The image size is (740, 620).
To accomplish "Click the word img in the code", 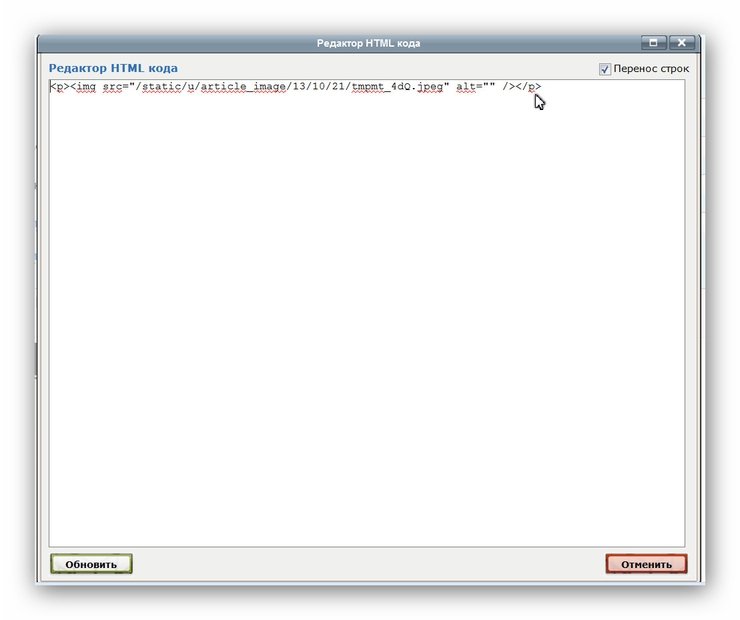I will pos(85,87).
